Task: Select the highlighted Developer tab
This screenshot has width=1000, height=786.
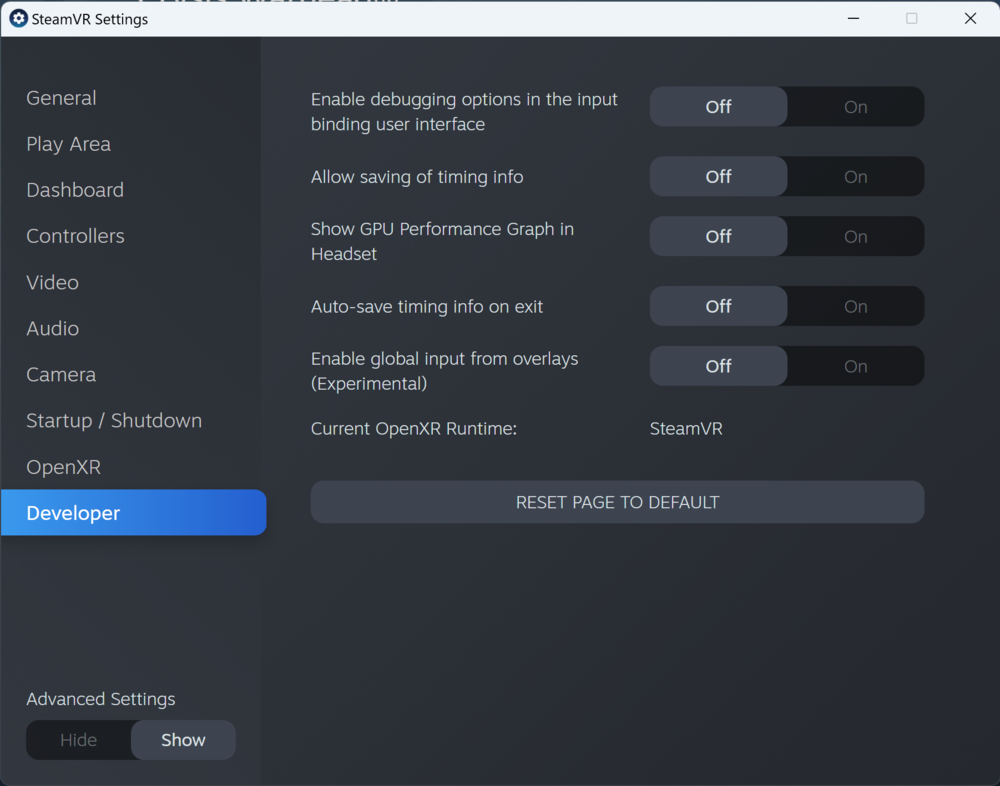Action: 133,512
